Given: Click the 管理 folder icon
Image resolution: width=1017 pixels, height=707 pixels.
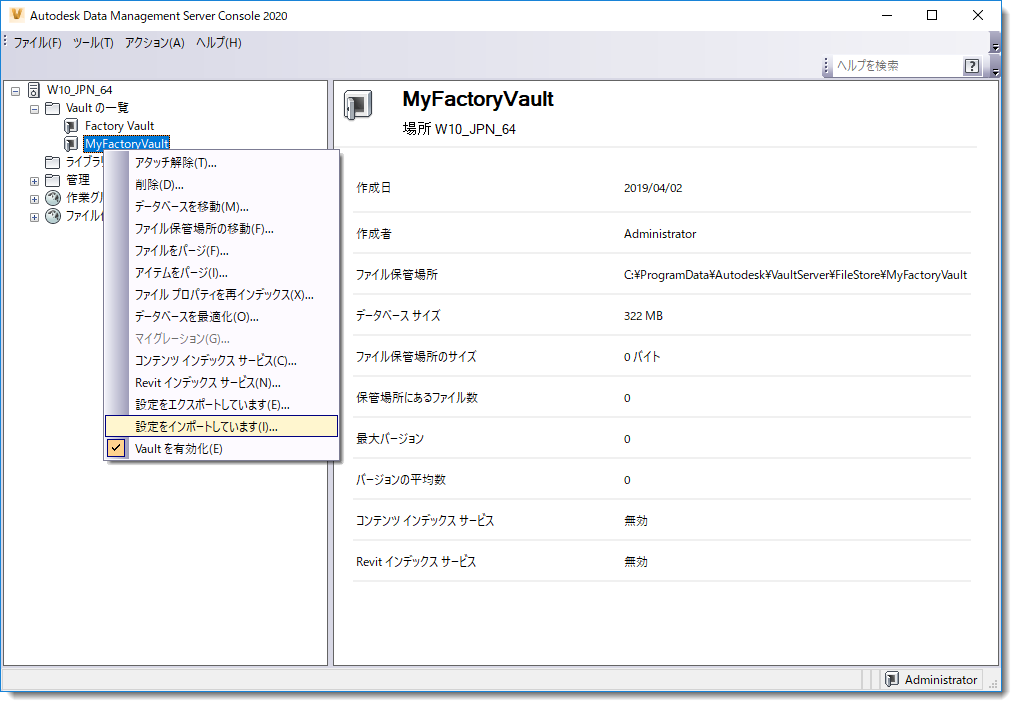Looking at the screenshot, I should pyautogui.click(x=53, y=180).
